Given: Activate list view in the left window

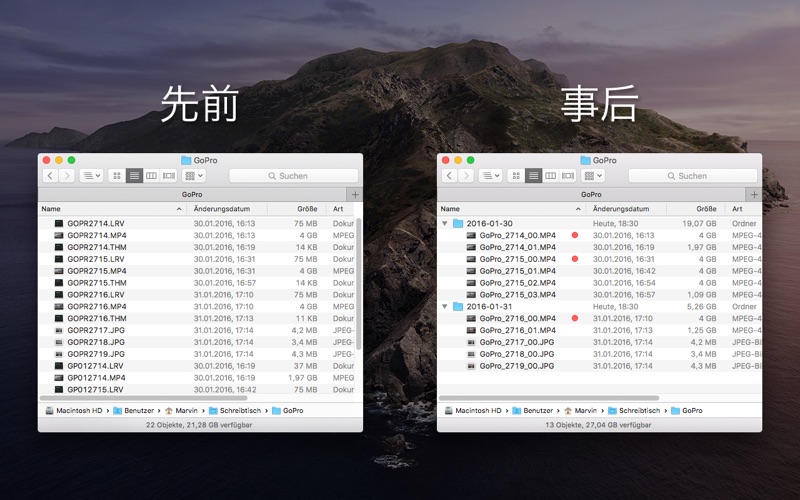Looking at the screenshot, I should coord(134,176).
